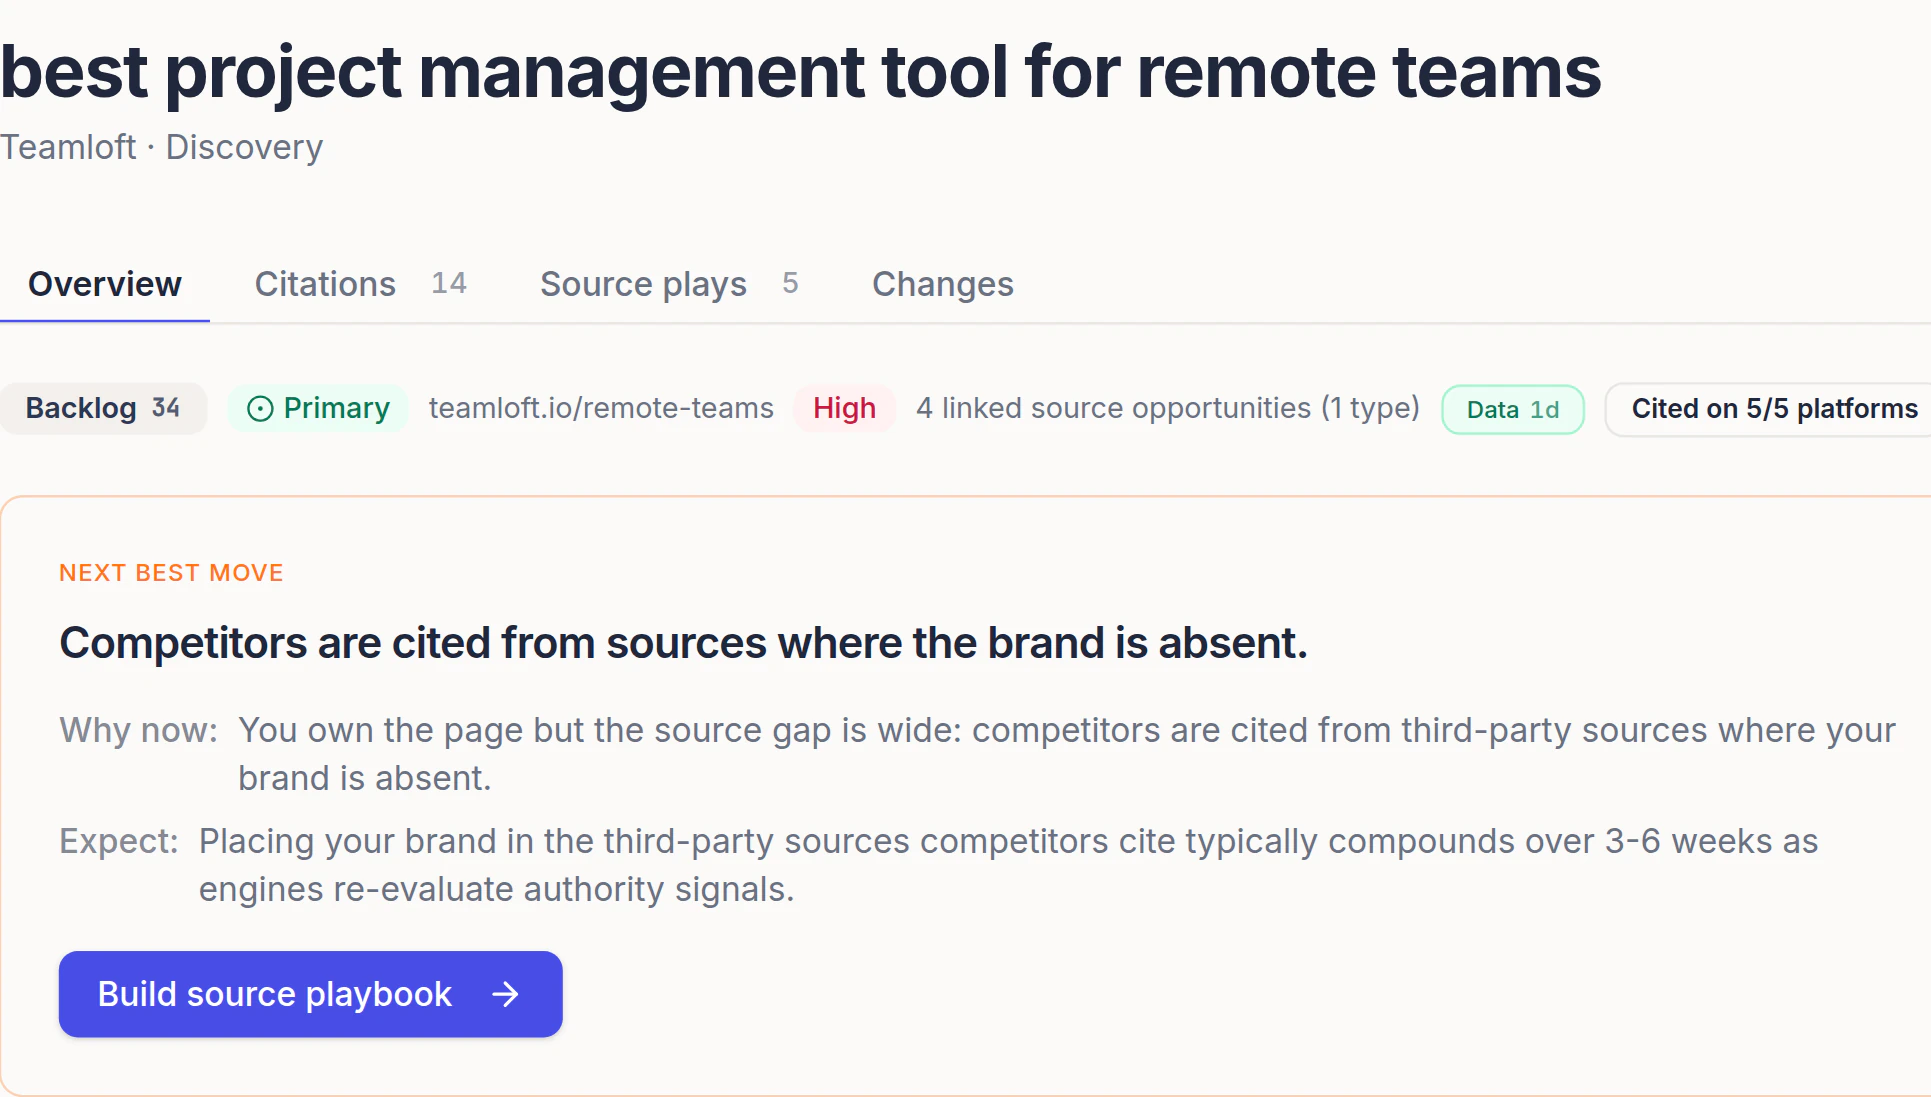Open the Source plays tab
This screenshot has width=1931, height=1097.
669,284
